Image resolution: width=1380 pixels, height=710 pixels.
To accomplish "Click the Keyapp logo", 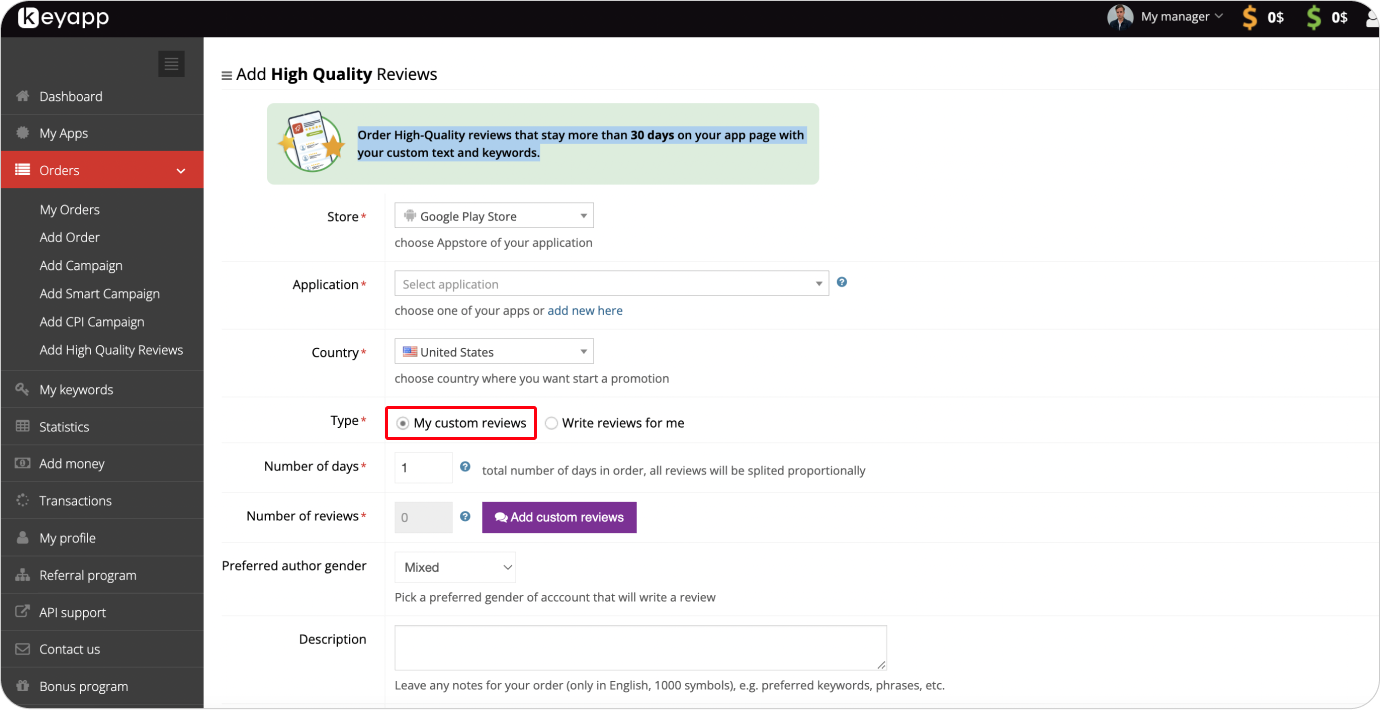I will (64, 18).
